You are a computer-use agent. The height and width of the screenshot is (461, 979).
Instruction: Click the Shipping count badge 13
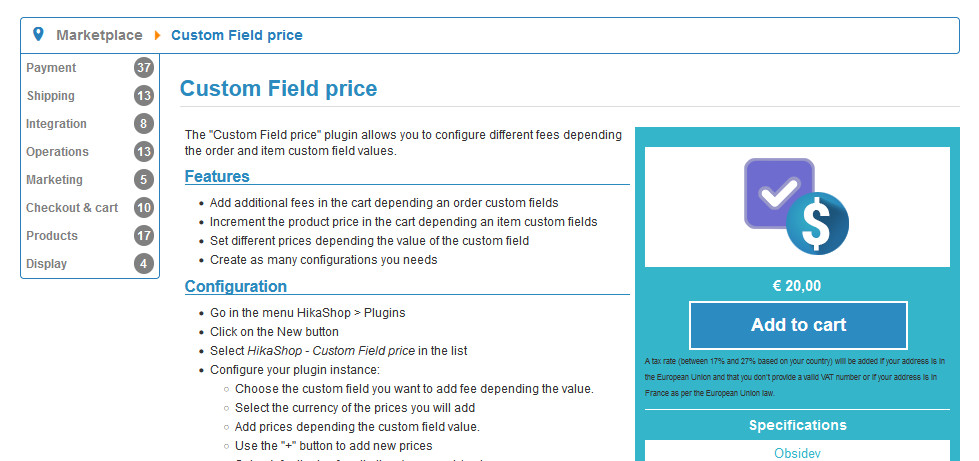[x=144, y=96]
